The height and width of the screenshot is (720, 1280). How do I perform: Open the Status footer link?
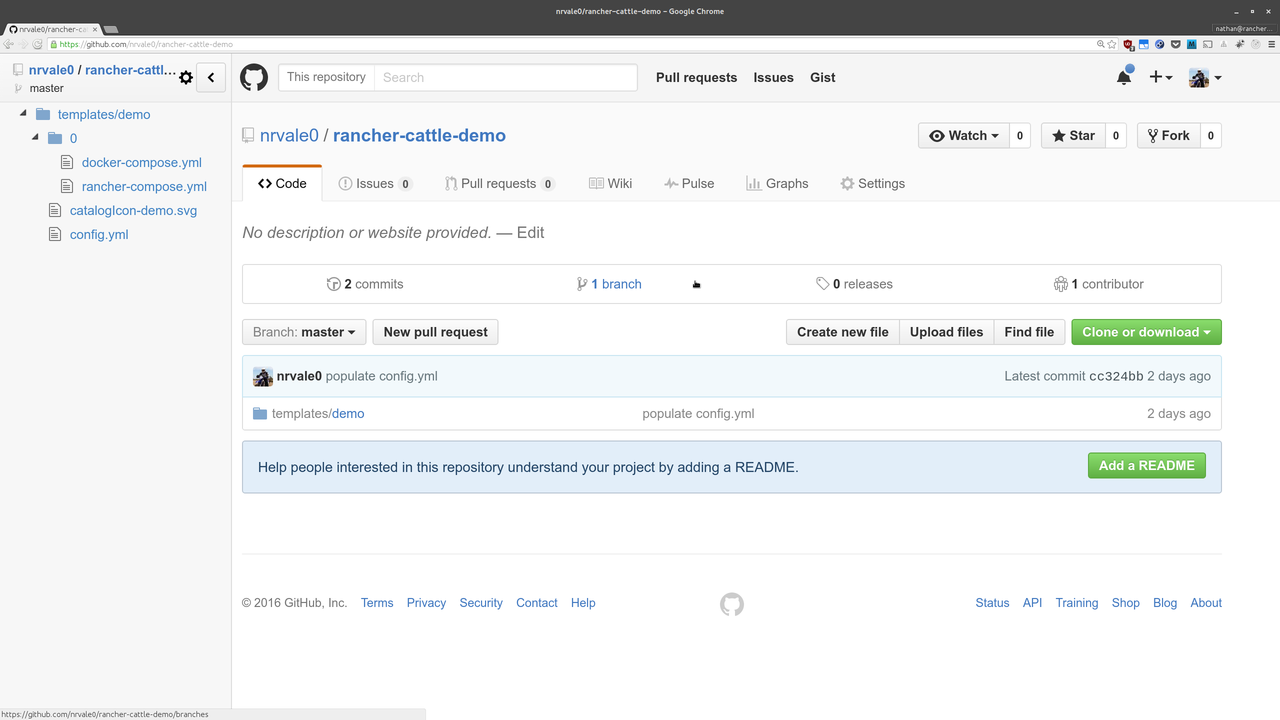coord(992,603)
